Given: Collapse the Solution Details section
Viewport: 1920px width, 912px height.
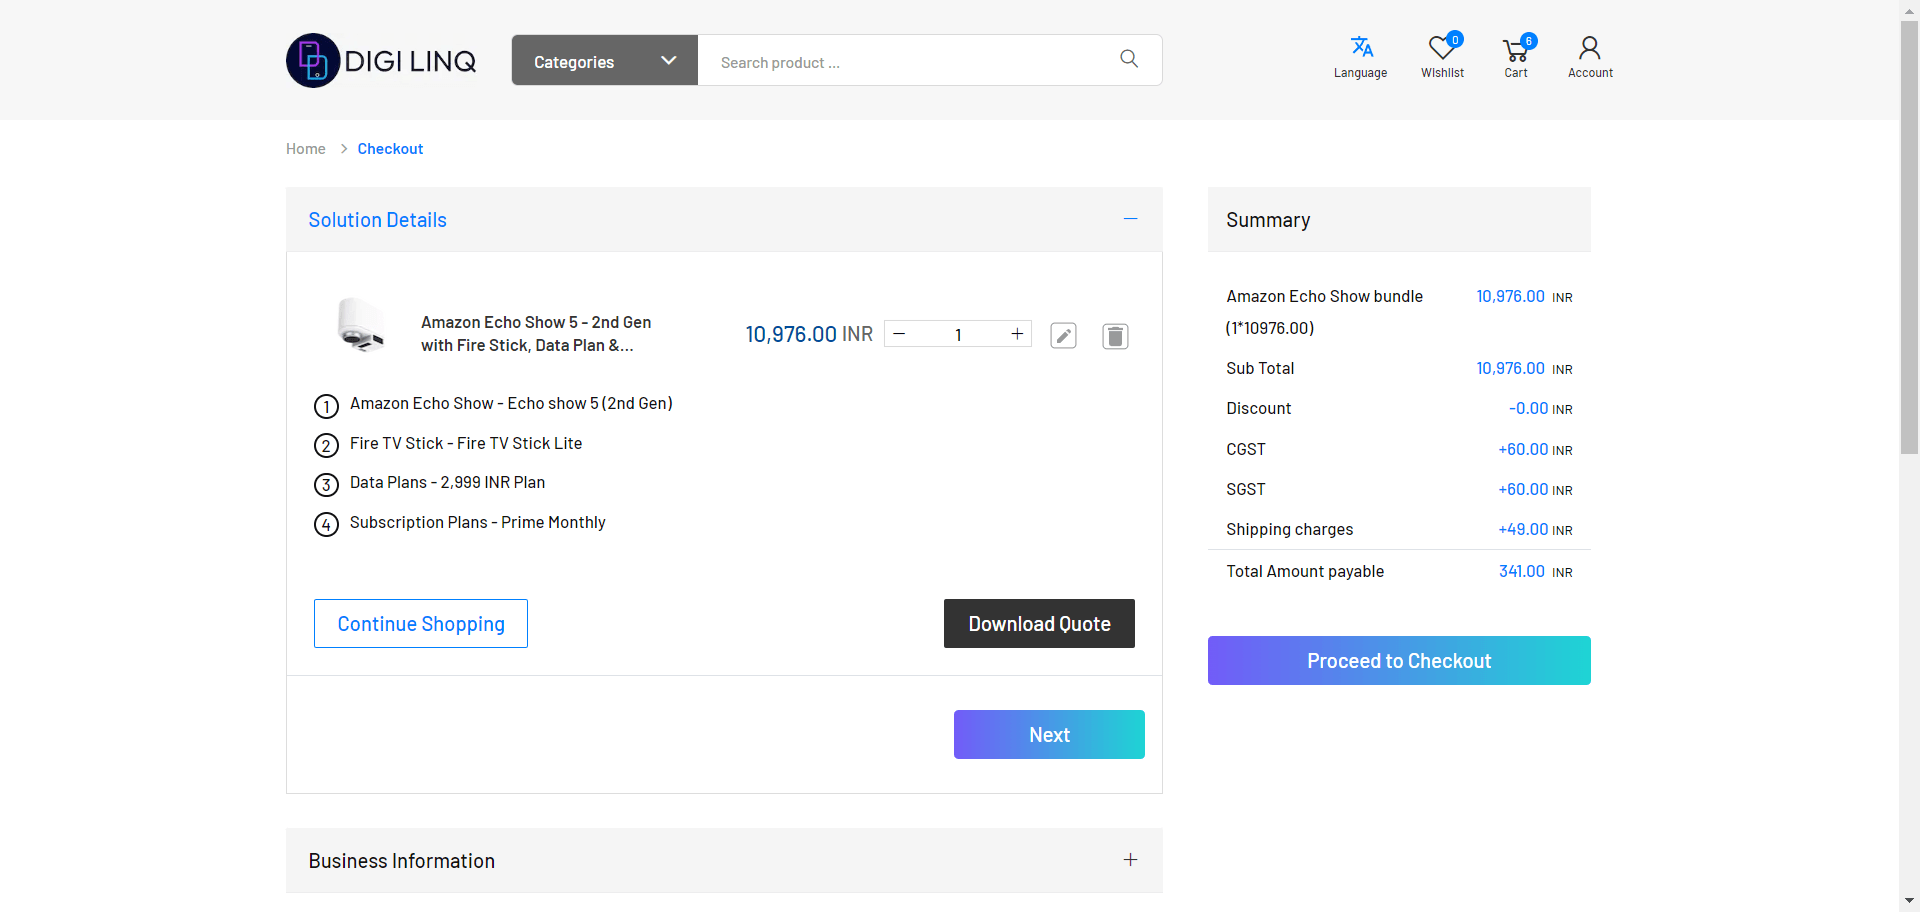Looking at the screenshot, I should (1130, 219).
